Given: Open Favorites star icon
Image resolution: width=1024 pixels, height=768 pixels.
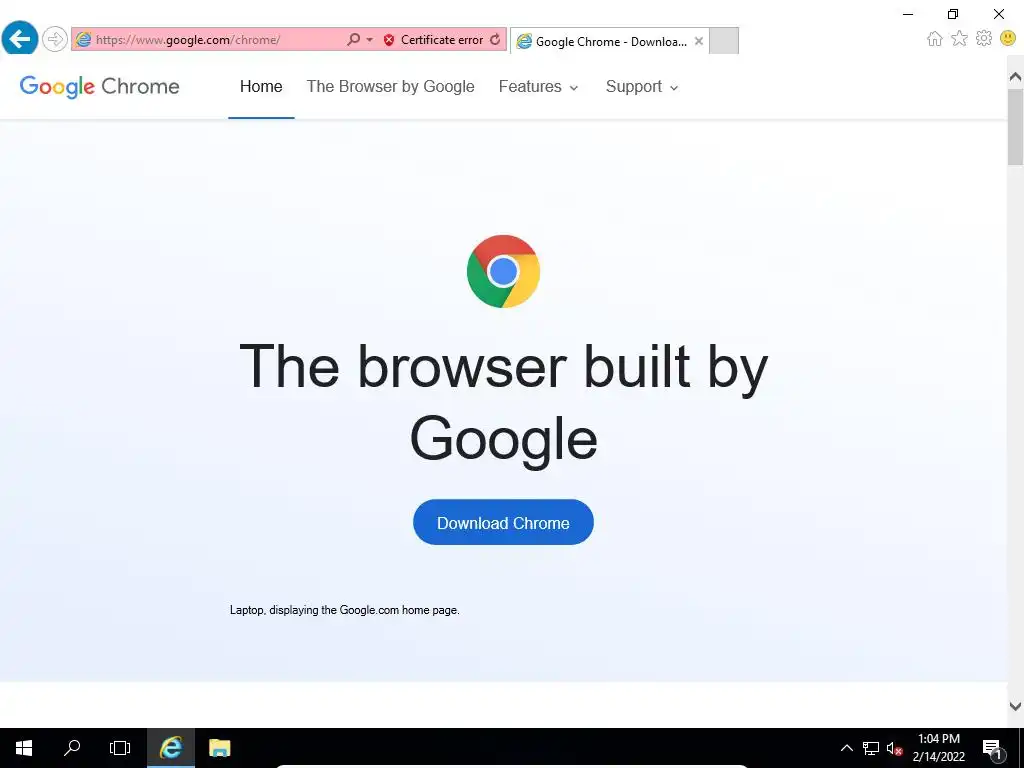Looking at the screenshot, I should [959, 38].
